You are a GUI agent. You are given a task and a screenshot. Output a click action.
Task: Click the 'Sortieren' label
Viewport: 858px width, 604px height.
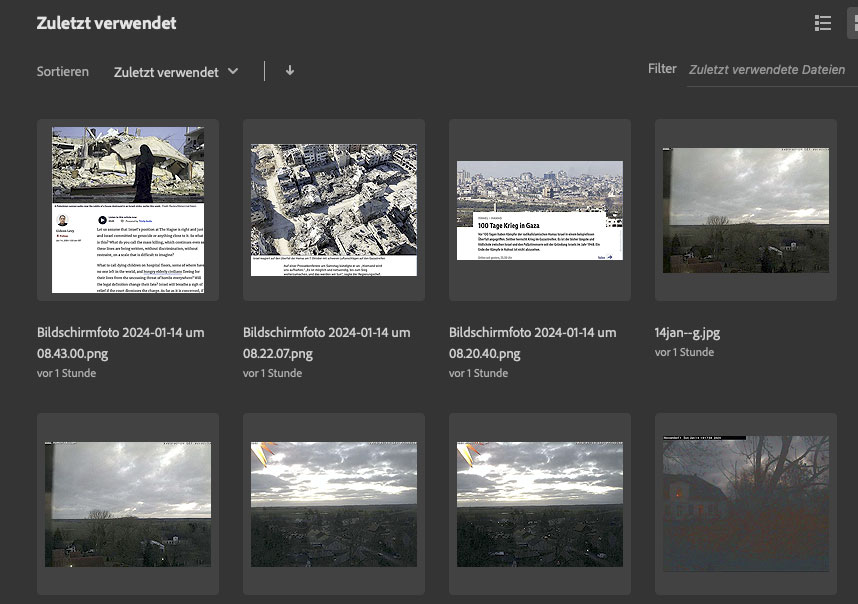coord(62,72)
